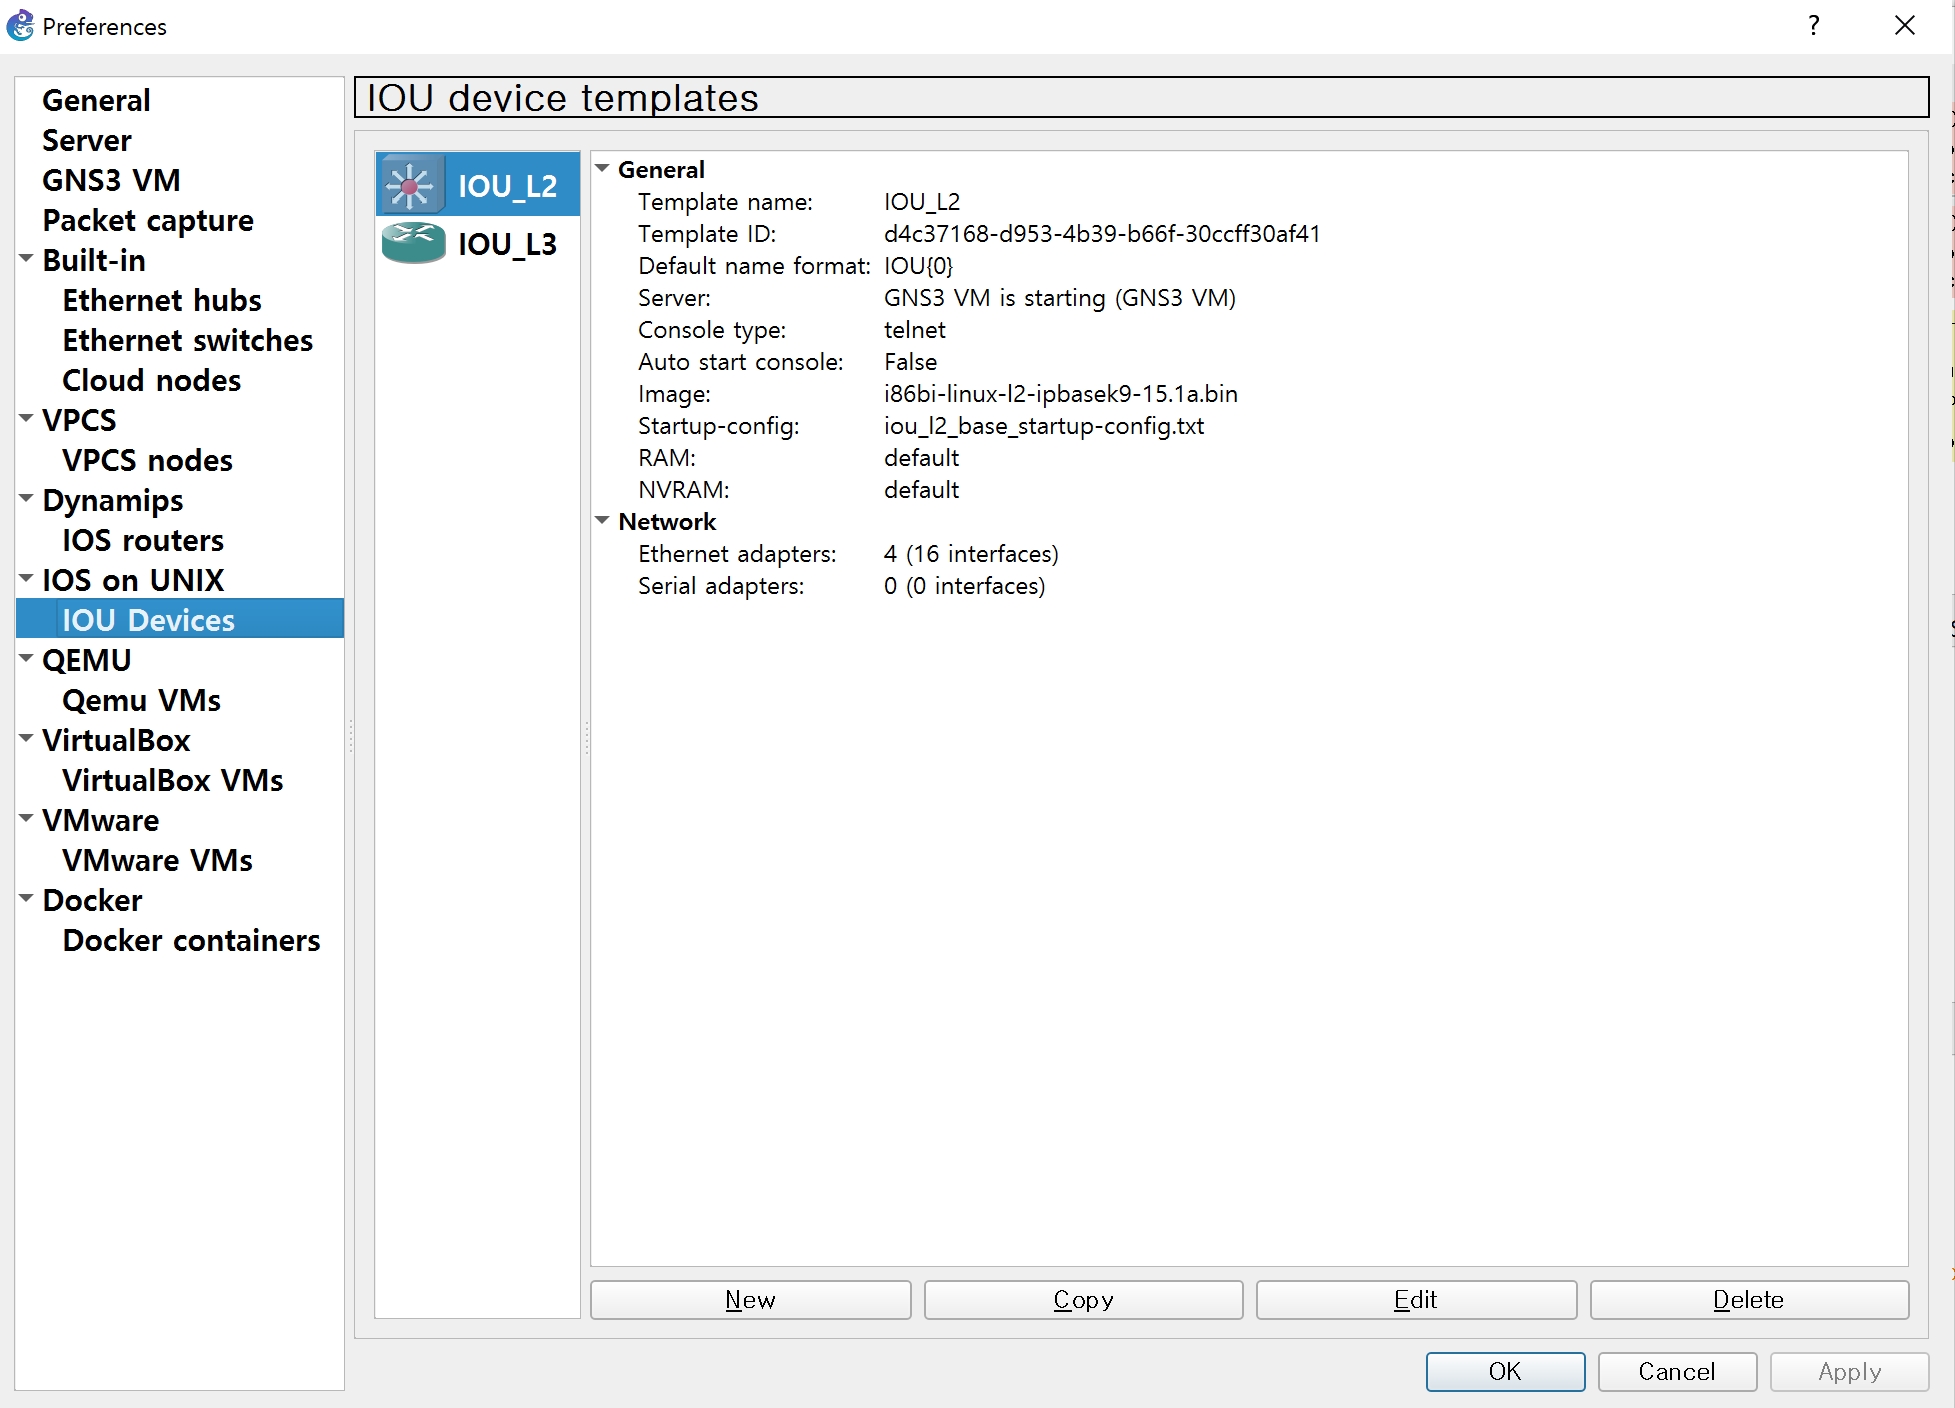Open Qemu VMs preferences

pos(141,700)
